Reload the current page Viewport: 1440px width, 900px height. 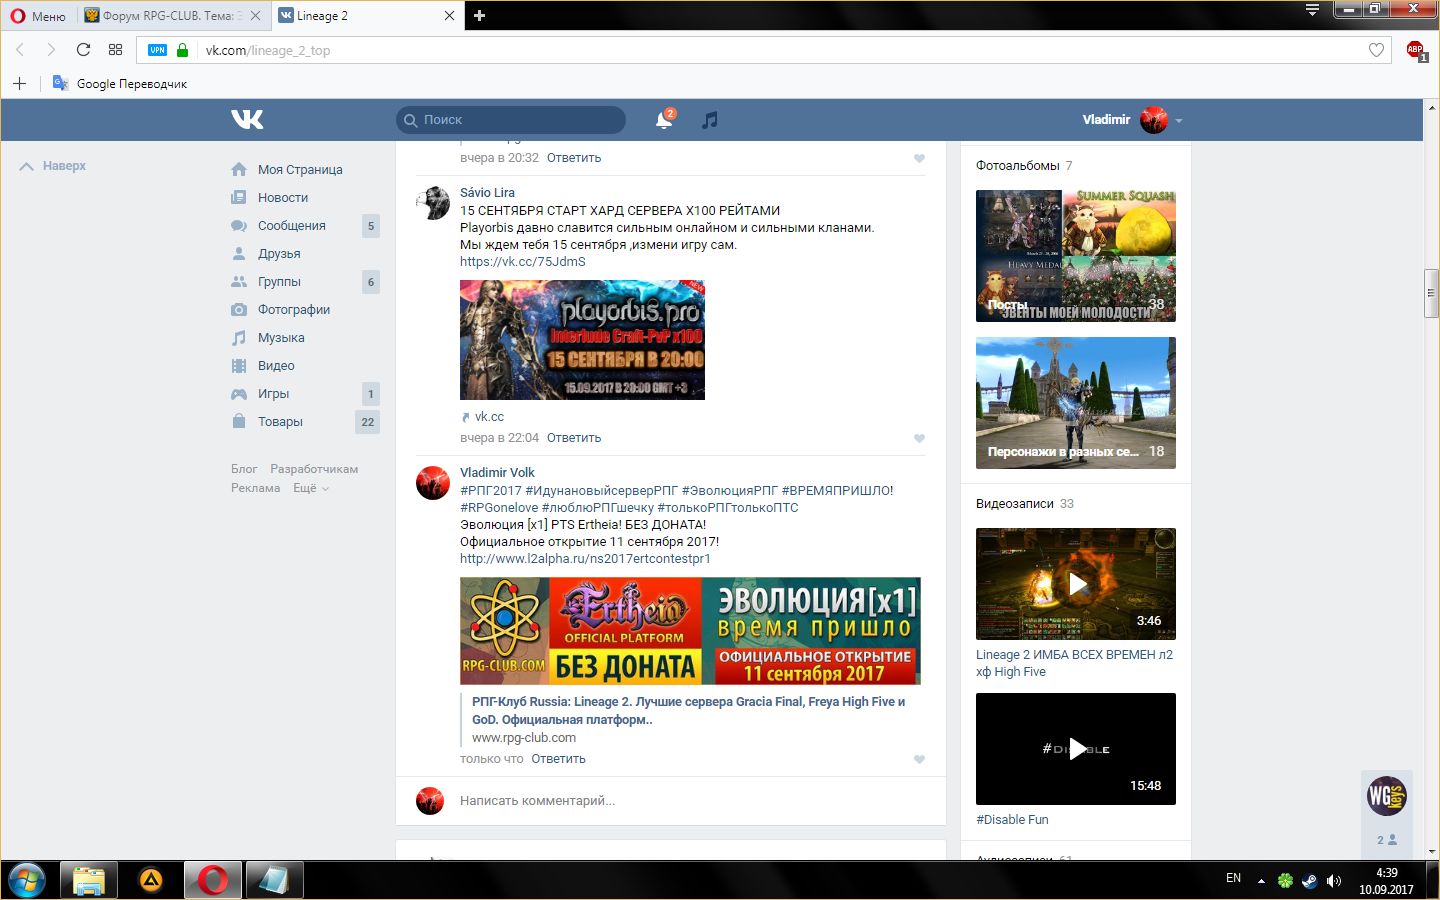pos(83,50)
